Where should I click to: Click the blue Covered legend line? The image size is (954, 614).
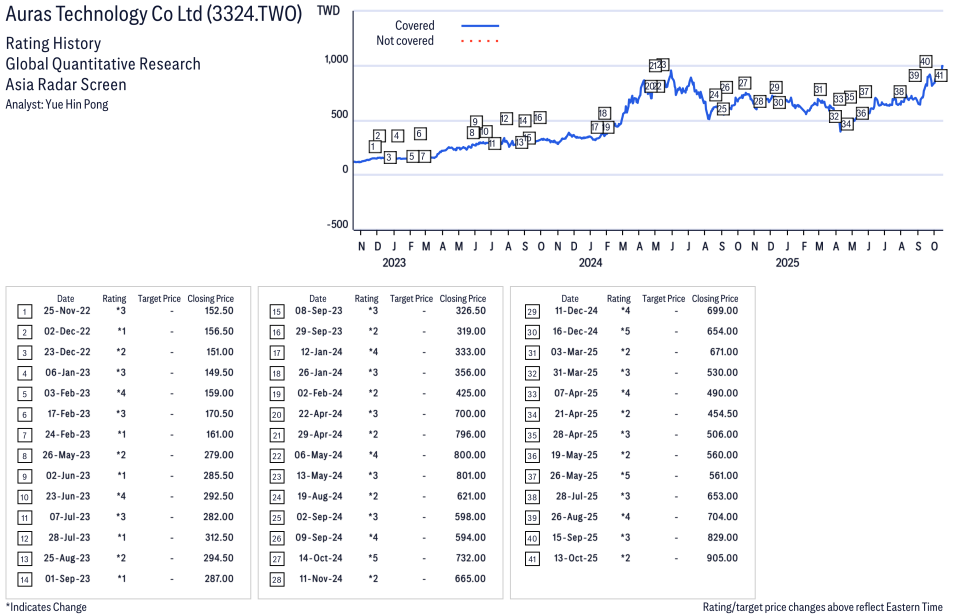point(480,25)
